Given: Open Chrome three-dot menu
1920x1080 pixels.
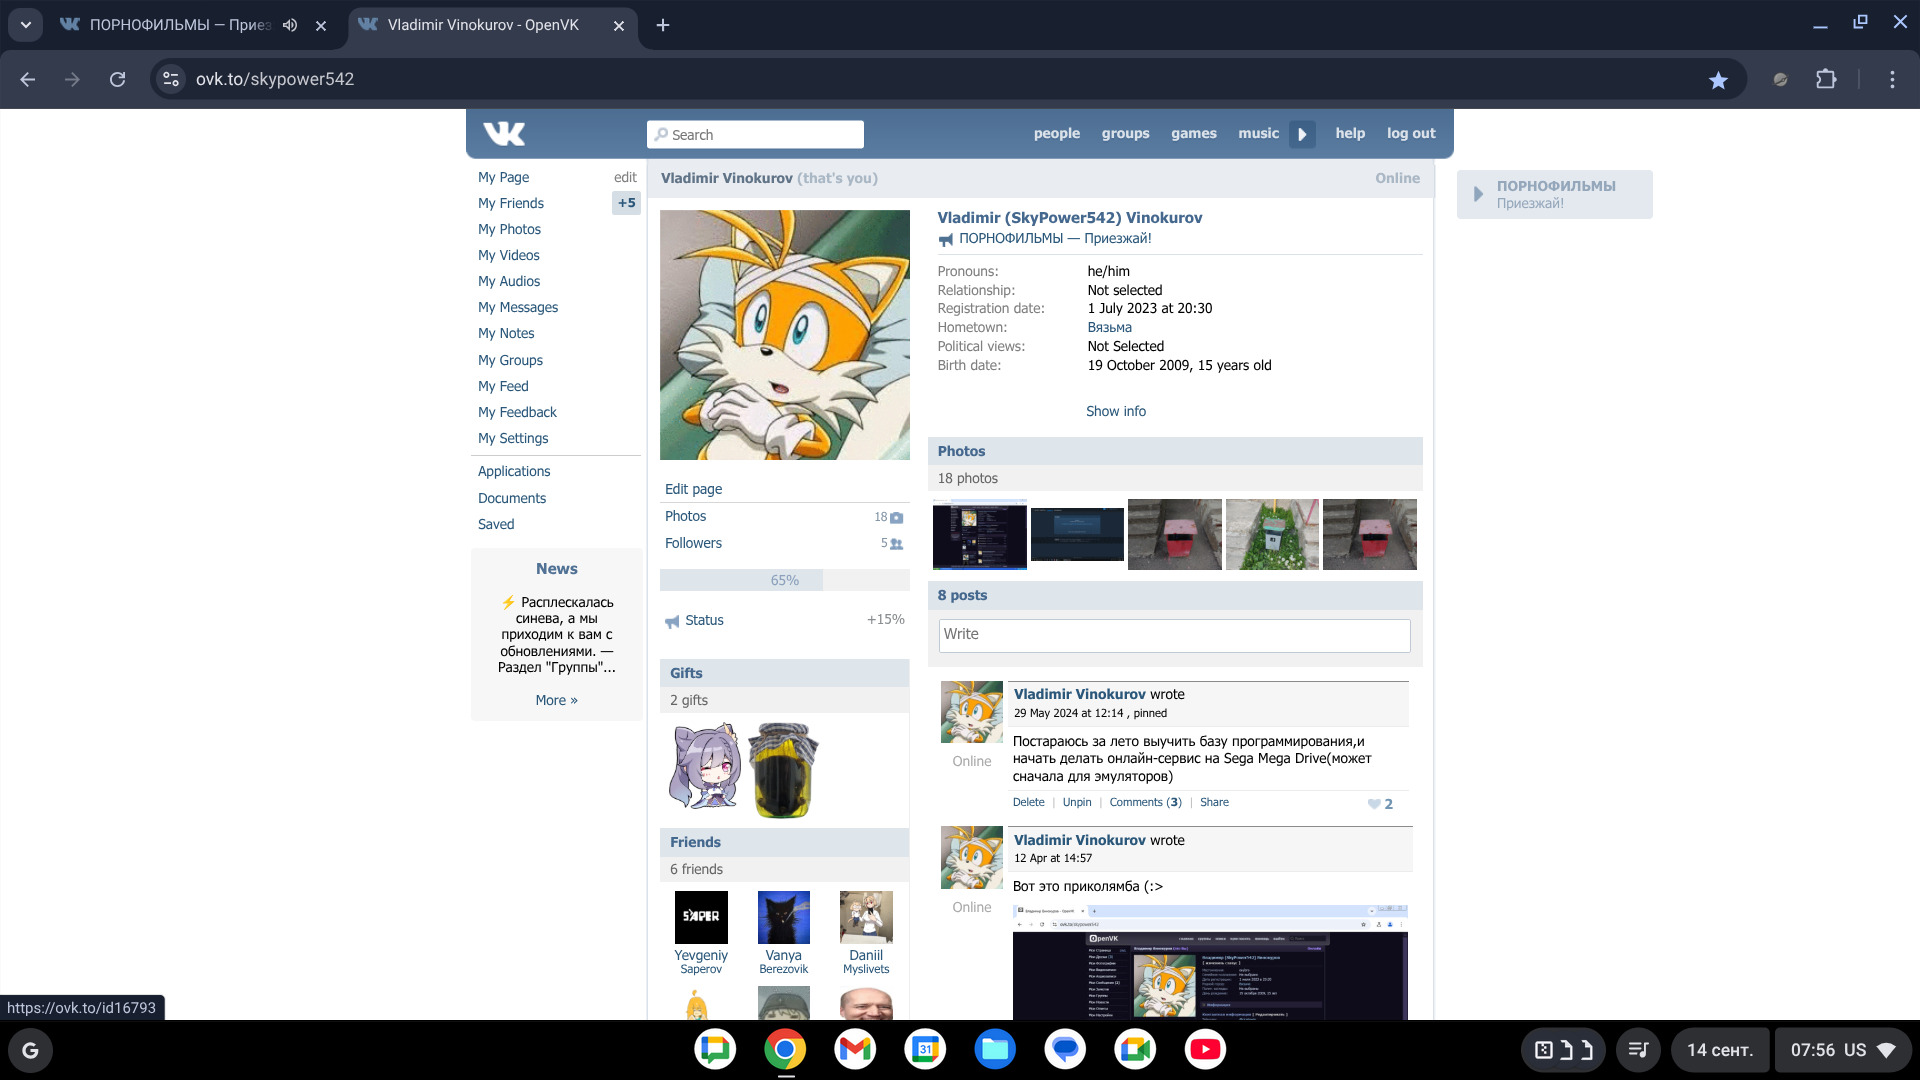Looking at the screenshot, I should [1892, 79].
